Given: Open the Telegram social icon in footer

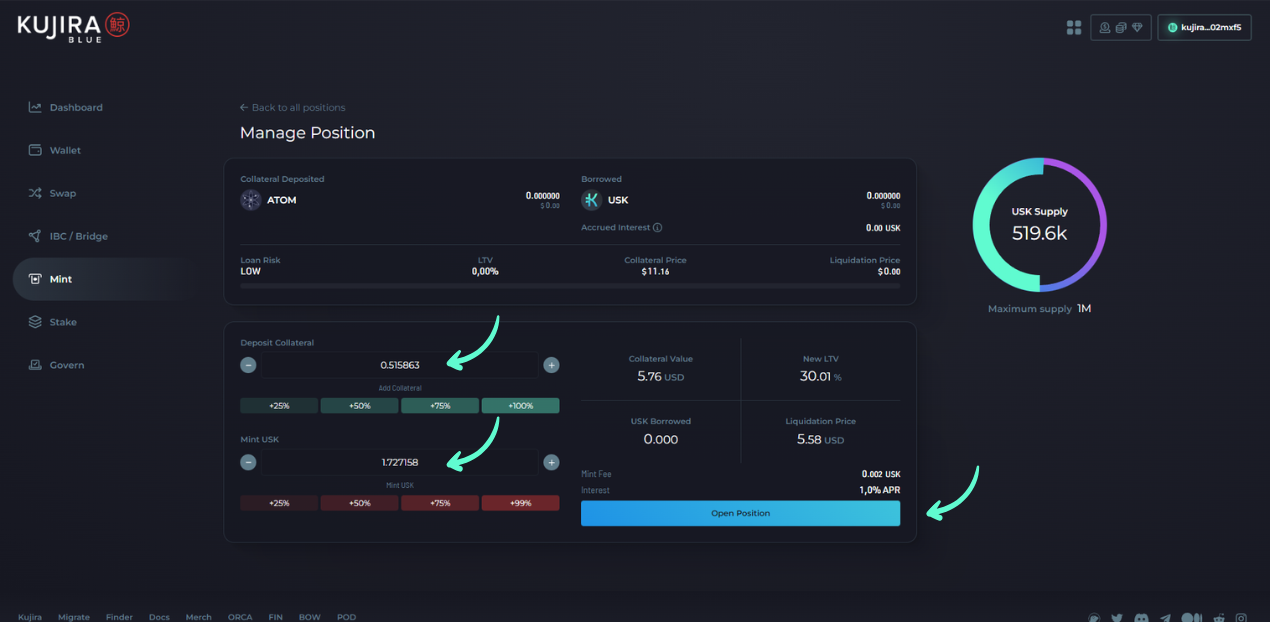Looking at the screenshot, I should [1167, 618].
